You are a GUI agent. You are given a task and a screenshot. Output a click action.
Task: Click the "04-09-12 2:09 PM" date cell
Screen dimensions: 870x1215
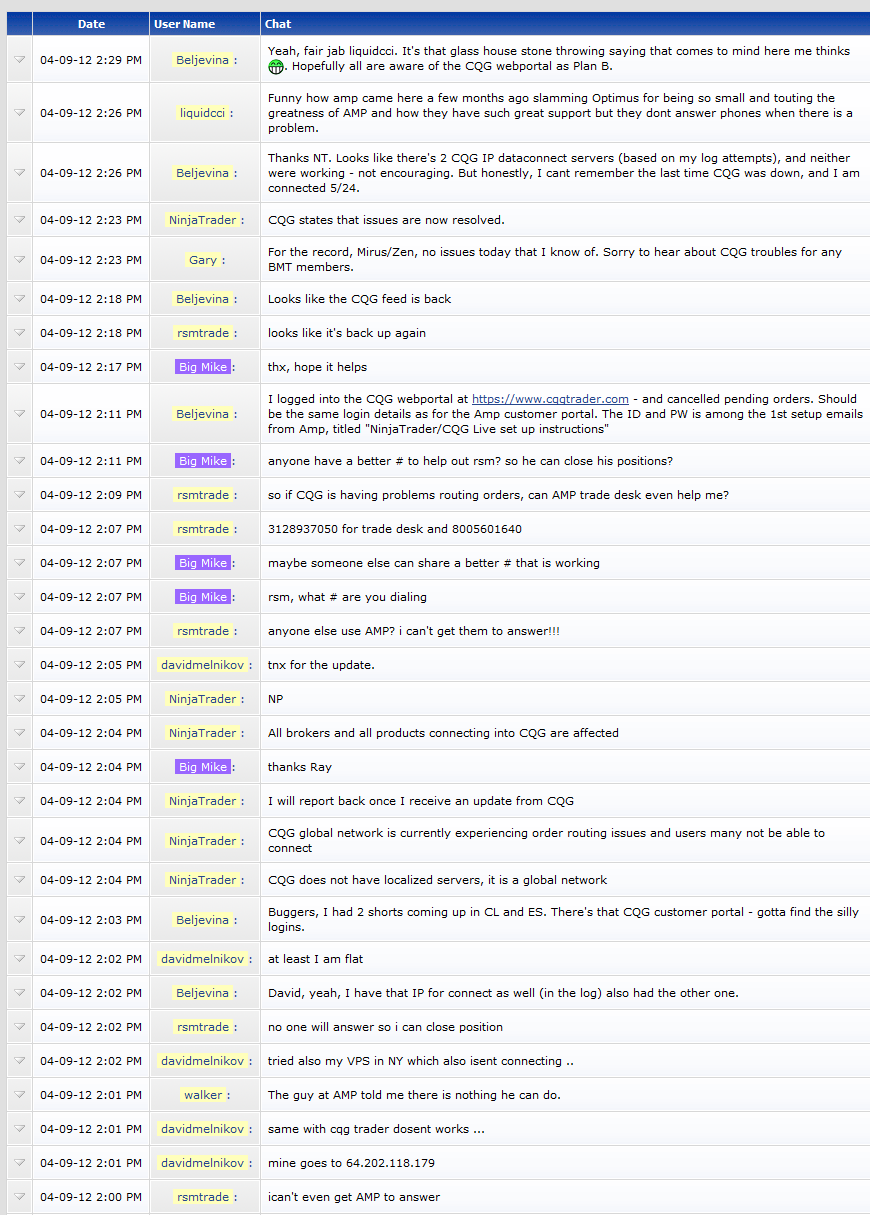coord(91,495)
